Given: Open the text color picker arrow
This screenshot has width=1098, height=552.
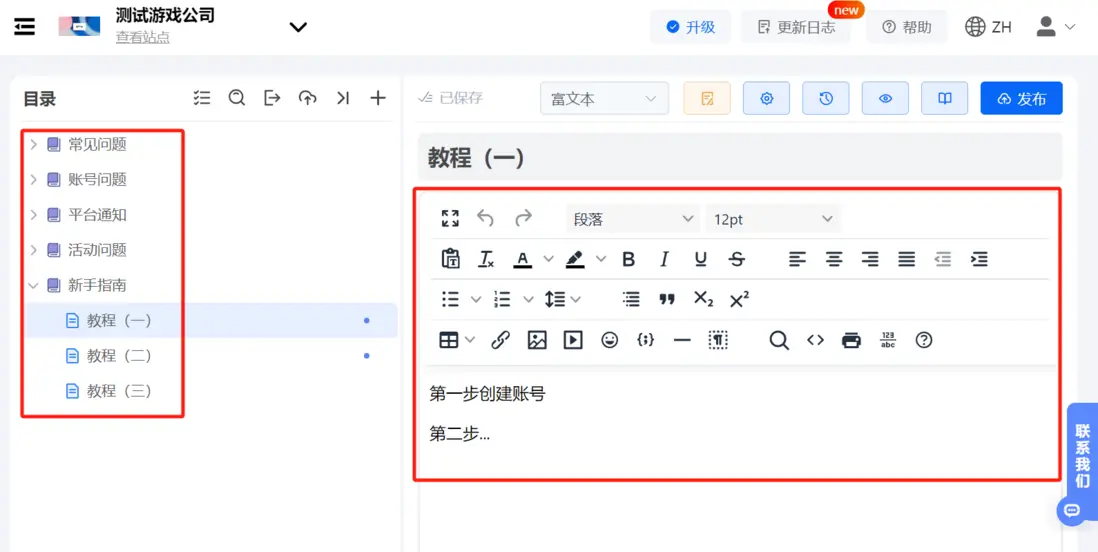Looking at the screenshot, I should [549, 259].
